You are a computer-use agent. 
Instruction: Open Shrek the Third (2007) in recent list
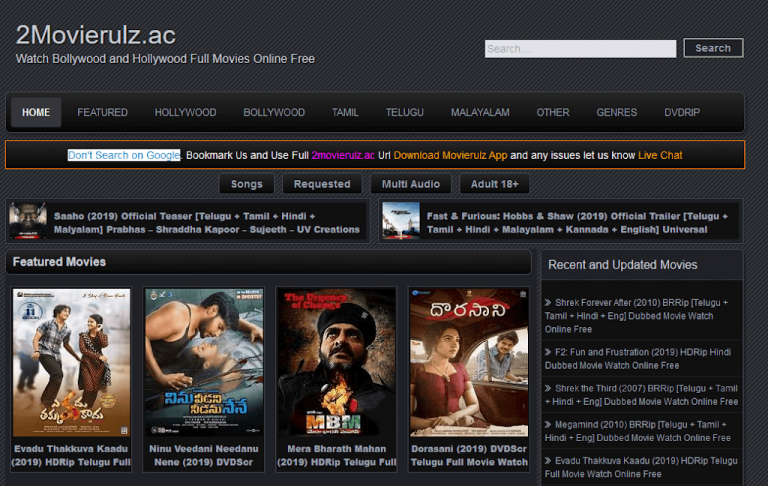click(x=641, y=395)
